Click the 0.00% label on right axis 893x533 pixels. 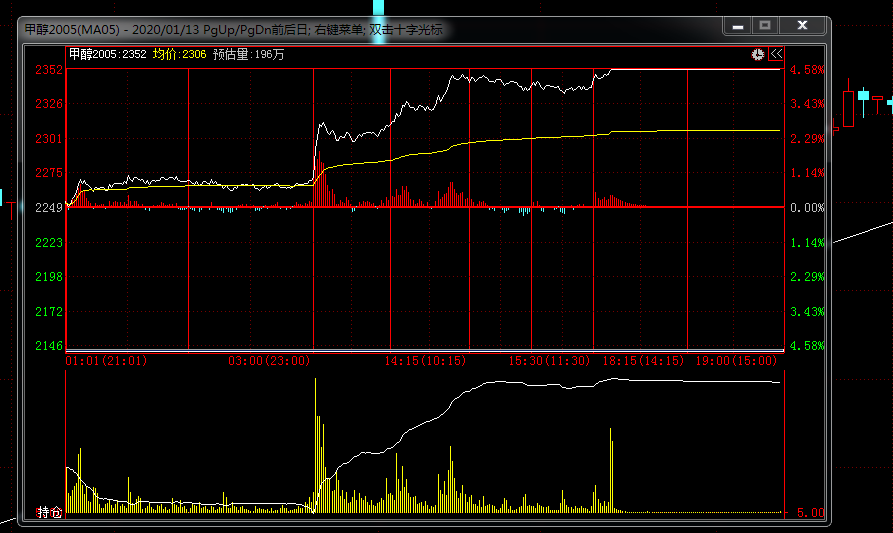point(806,208)
